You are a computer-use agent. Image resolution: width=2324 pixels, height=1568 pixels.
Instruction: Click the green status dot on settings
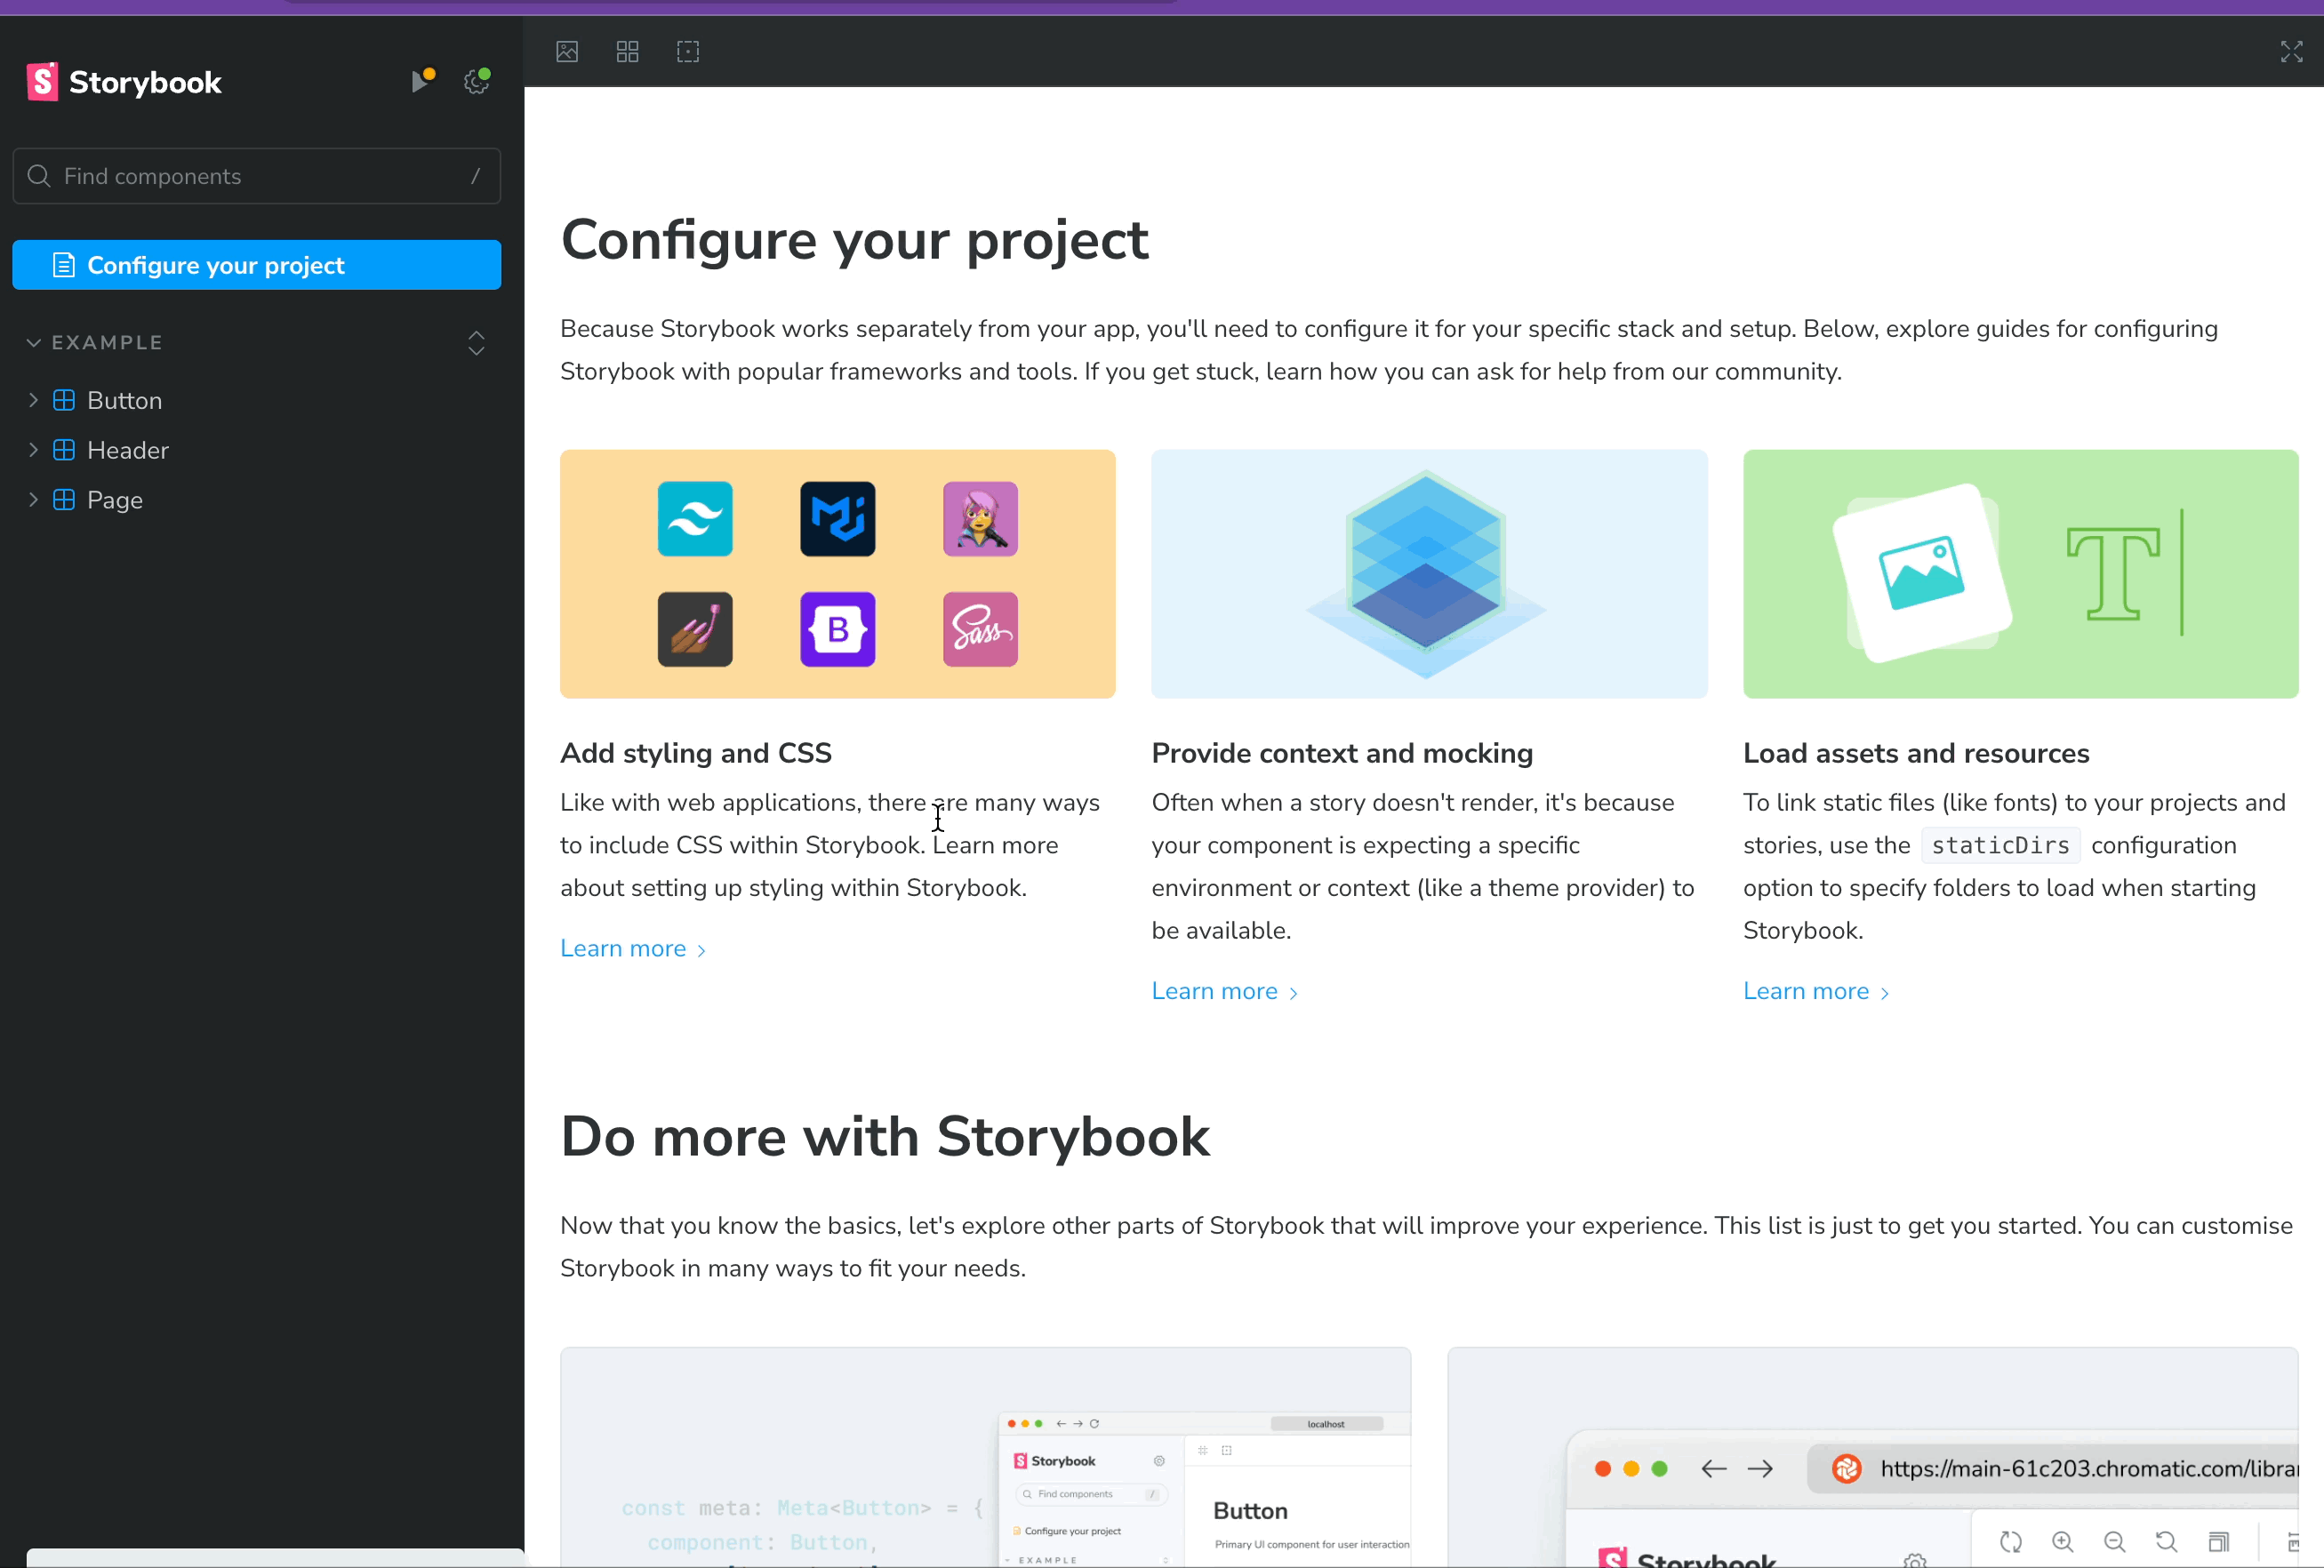pos(487,71)
